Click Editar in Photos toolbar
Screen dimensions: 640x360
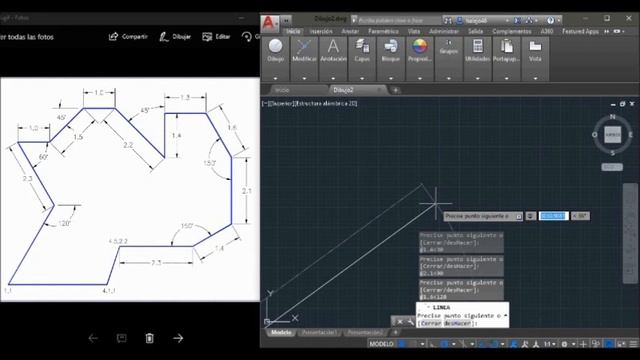pos(216,37)
